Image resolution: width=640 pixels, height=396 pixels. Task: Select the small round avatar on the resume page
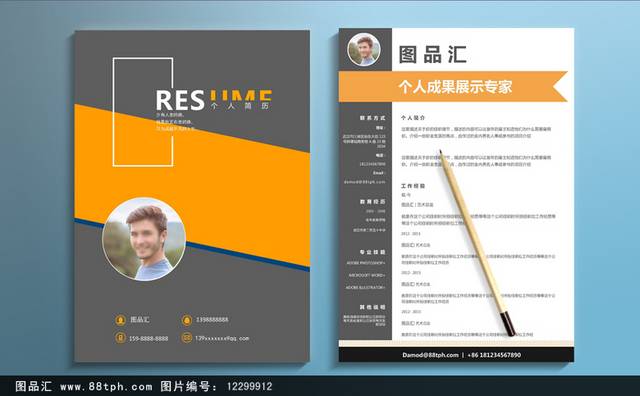[x=364, y=50]
